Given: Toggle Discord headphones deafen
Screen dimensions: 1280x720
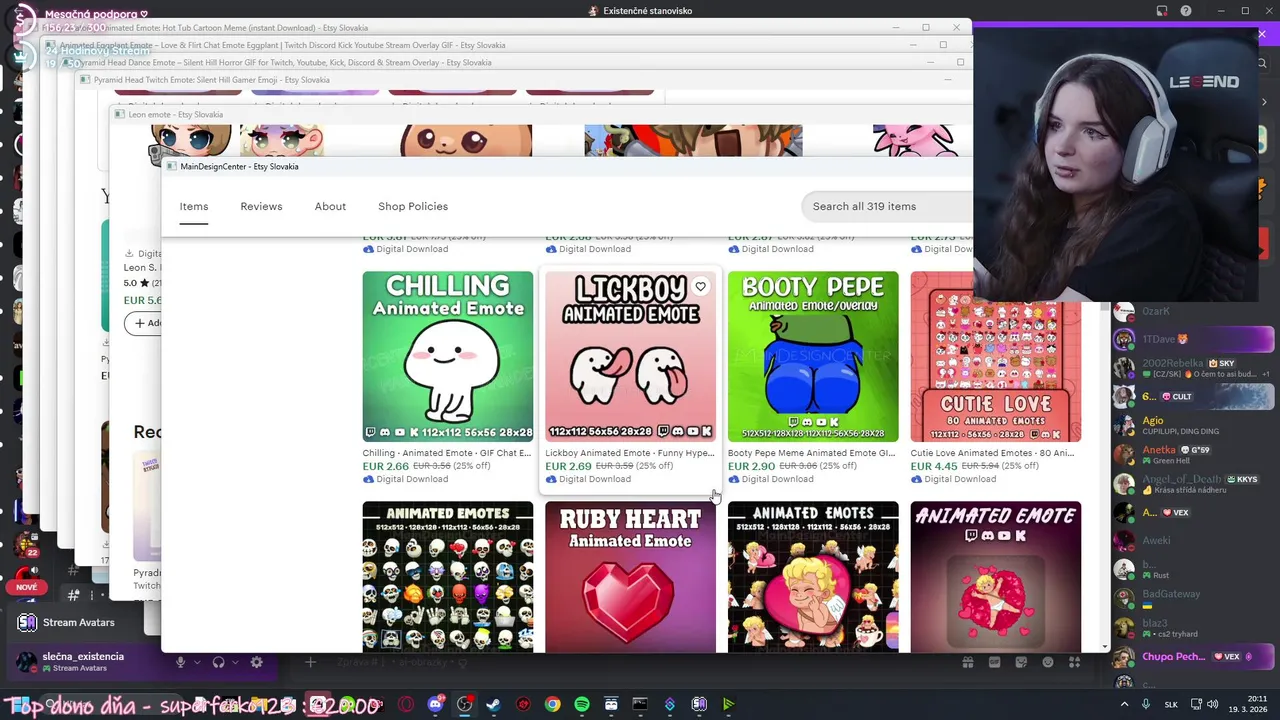Looking at the screenshot, I should click(218, 662).
